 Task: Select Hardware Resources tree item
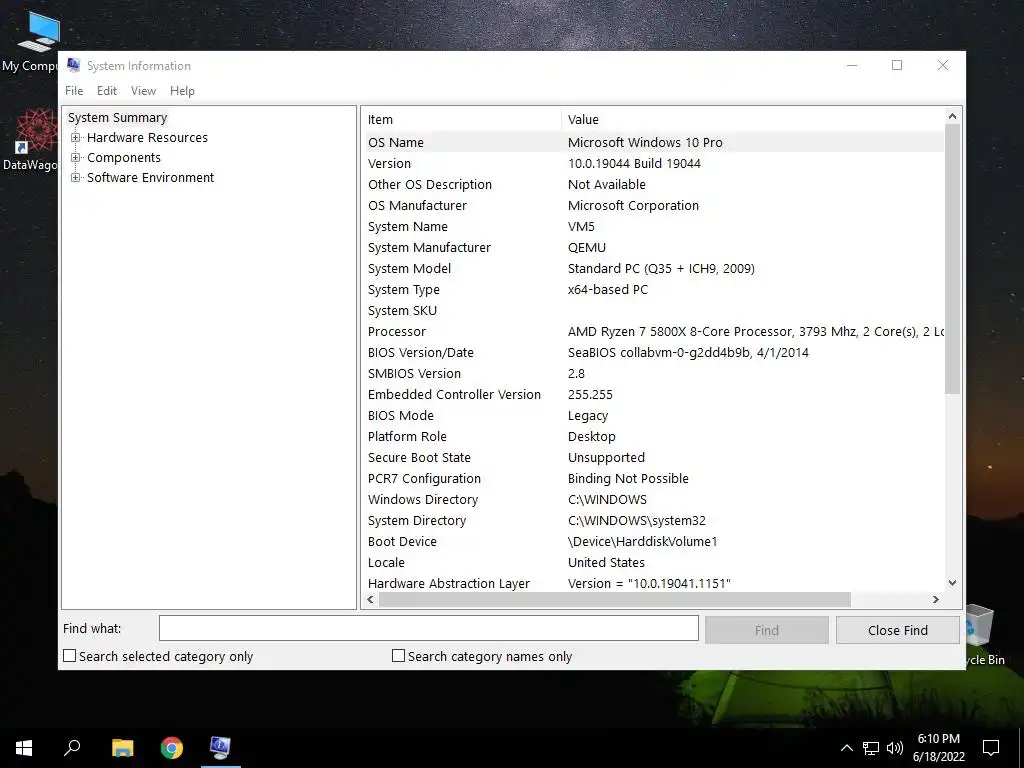click(147, 138)
